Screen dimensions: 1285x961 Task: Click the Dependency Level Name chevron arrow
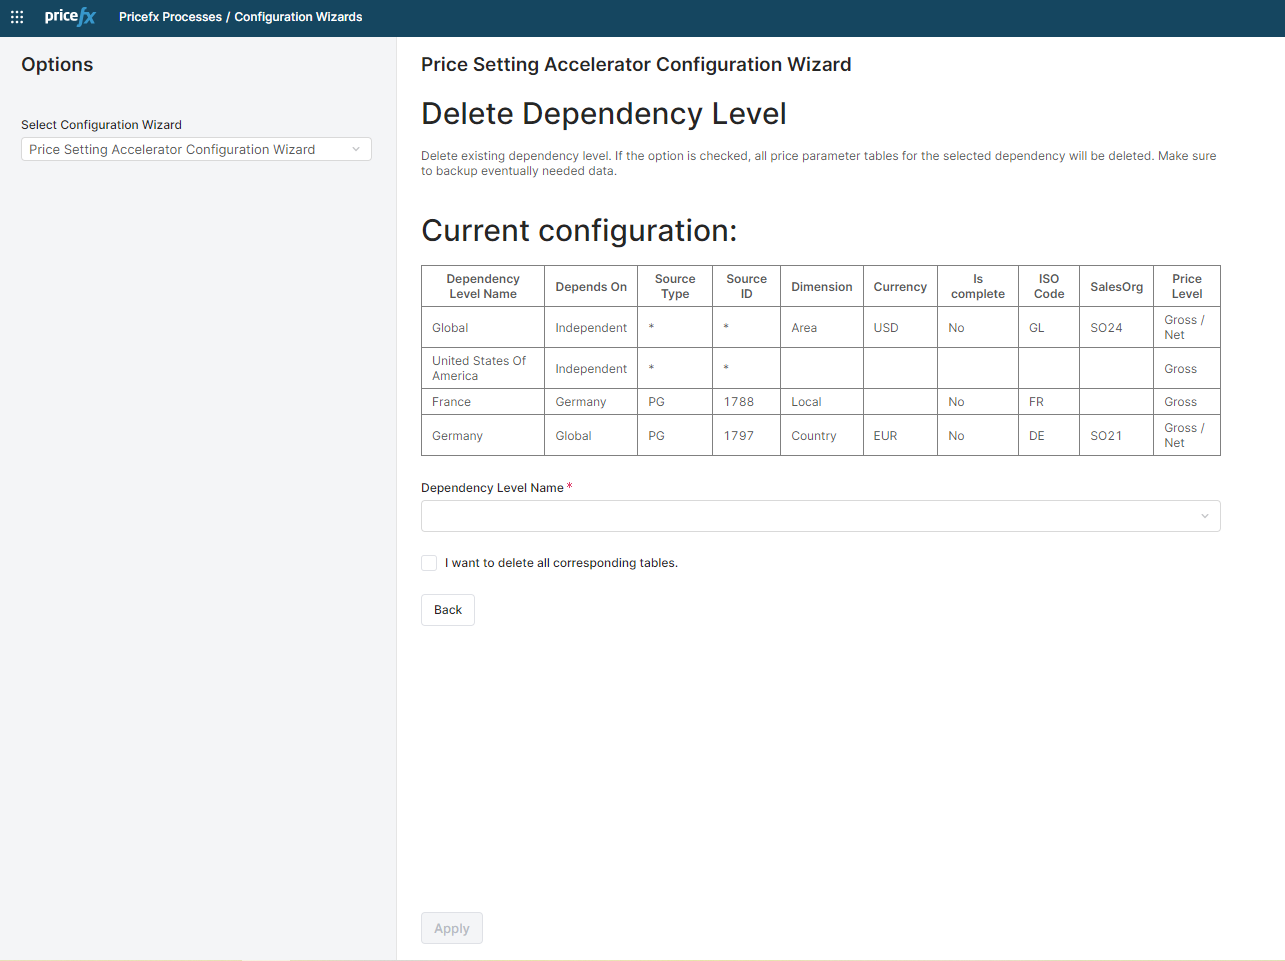tap(1204, 516)
